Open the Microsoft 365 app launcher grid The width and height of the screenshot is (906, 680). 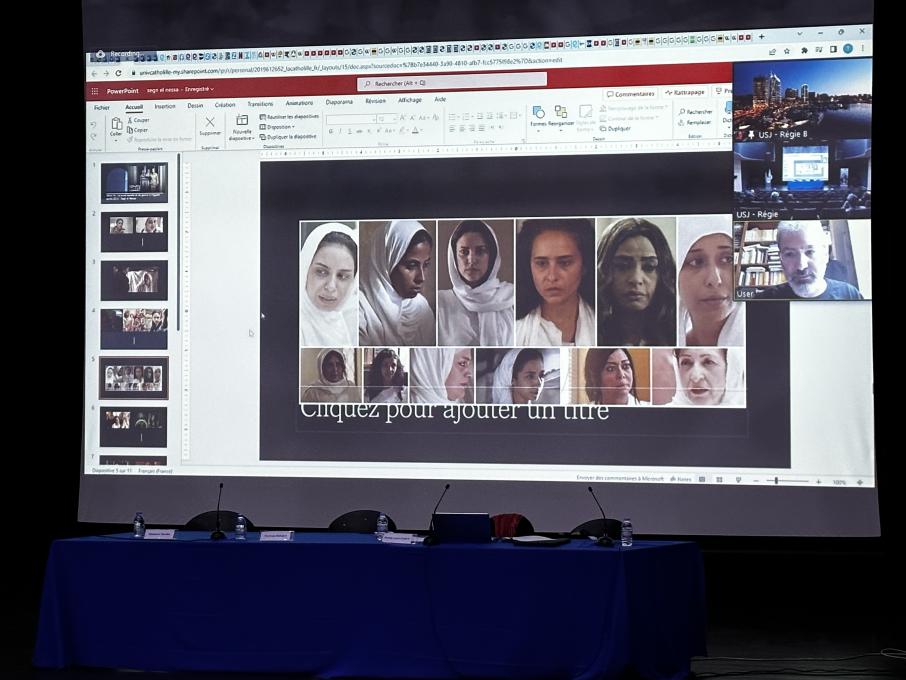pos(95,91)
